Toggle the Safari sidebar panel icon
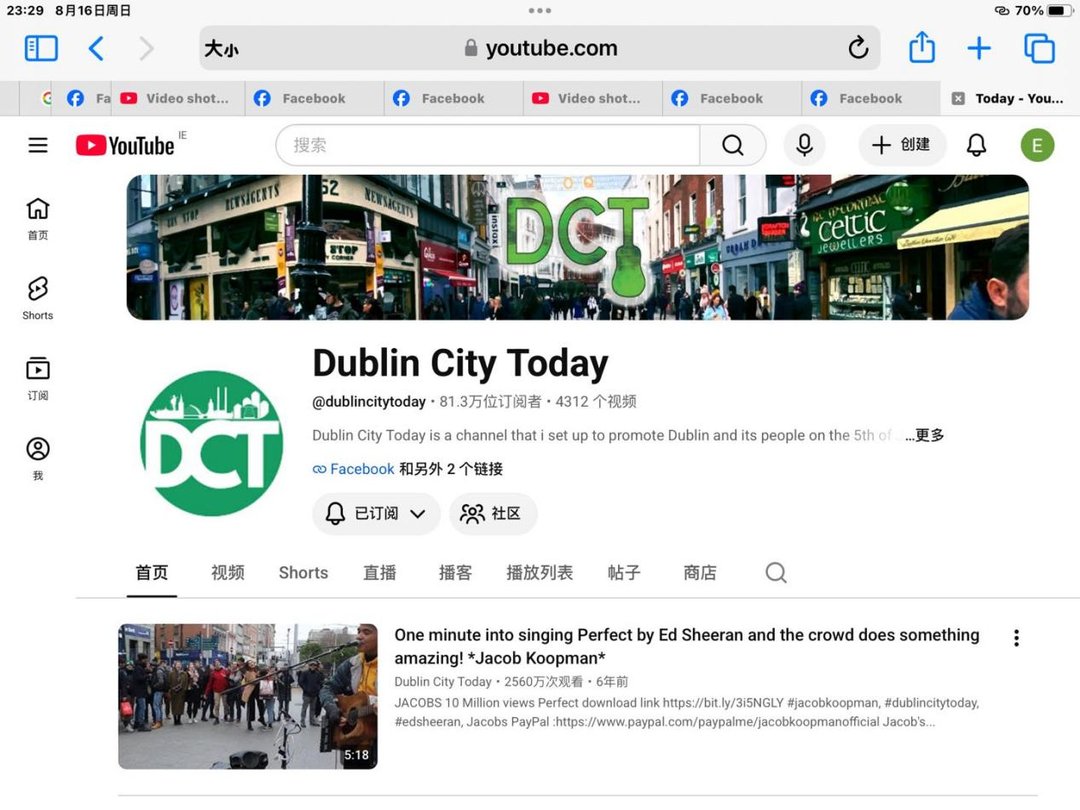 coord(41,48)
